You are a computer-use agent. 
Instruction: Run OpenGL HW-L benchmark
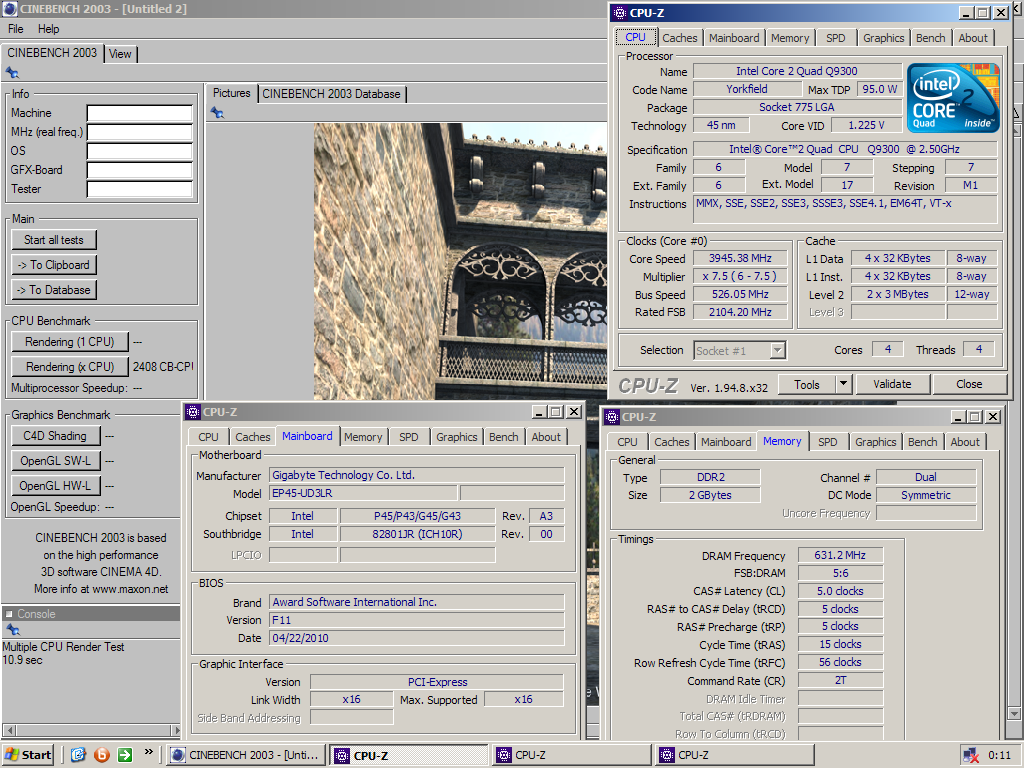coord(56,485)
